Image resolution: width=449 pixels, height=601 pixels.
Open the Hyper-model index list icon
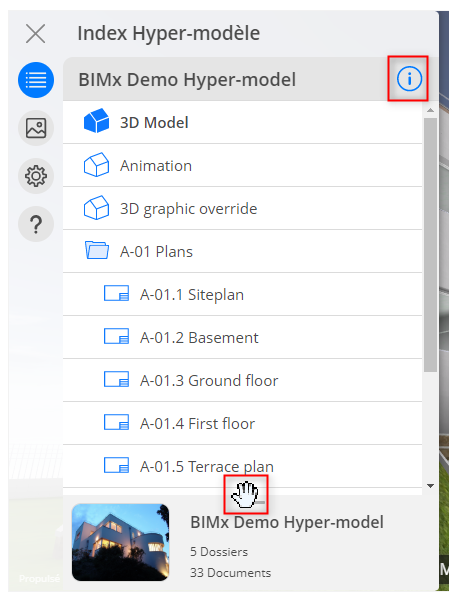36,80
